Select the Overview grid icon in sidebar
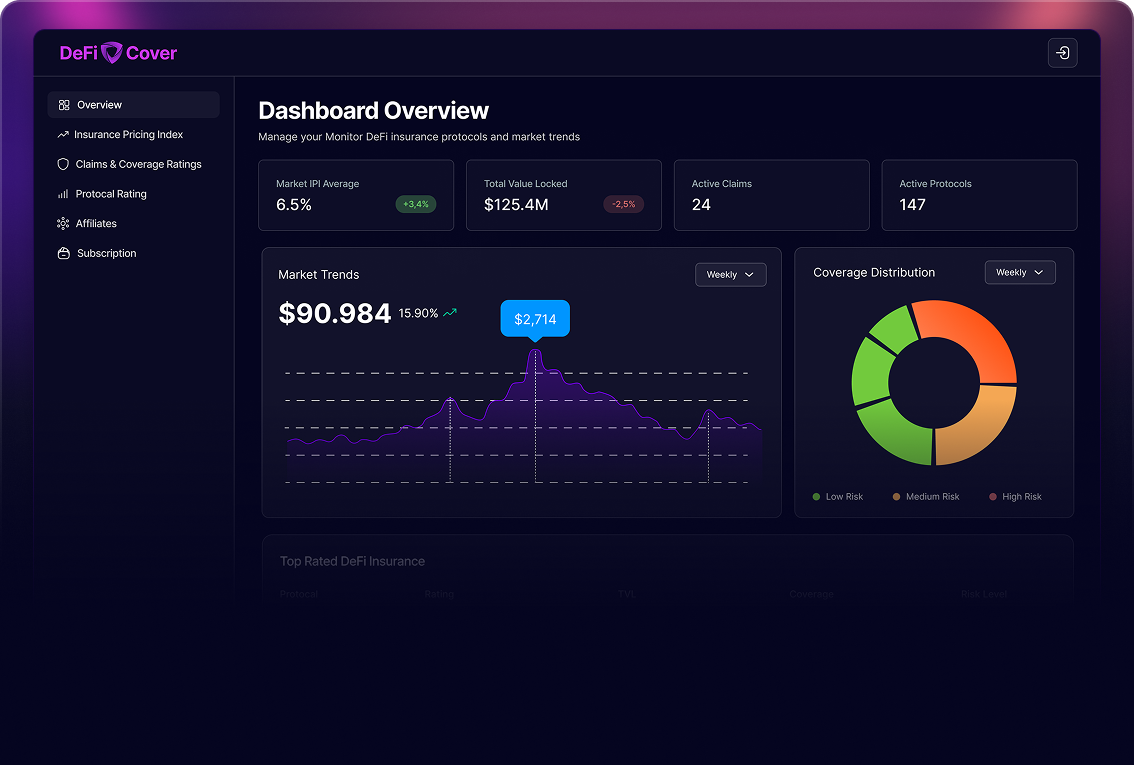This screenshot has height=765, width=1134. click(x=62, y=104)
